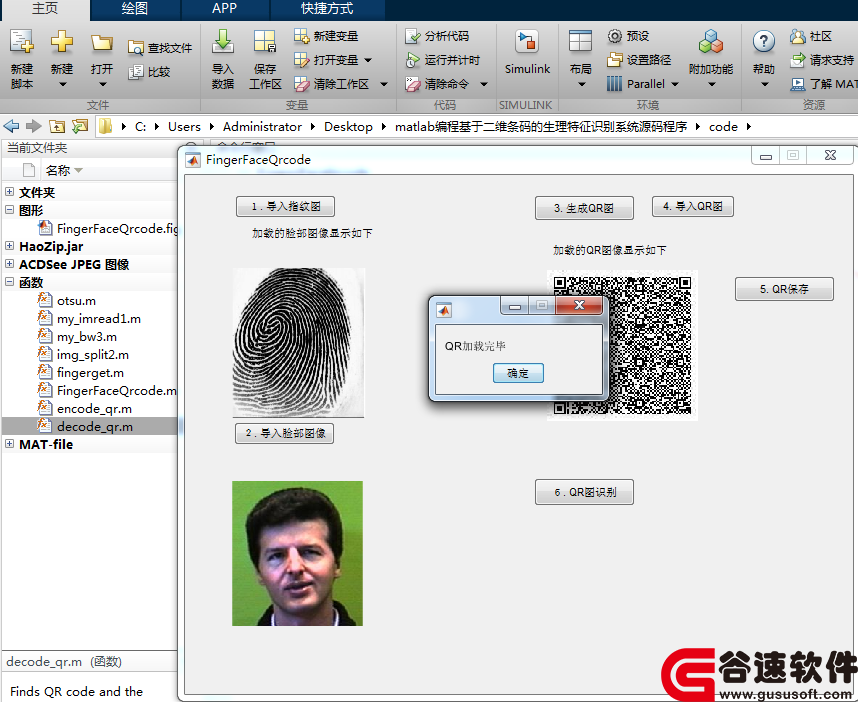This screenshot has width=858, height=702.
Task: Expand the 文件夹 group in file browser
Action: pyautogui.click(x=9, y=192)
